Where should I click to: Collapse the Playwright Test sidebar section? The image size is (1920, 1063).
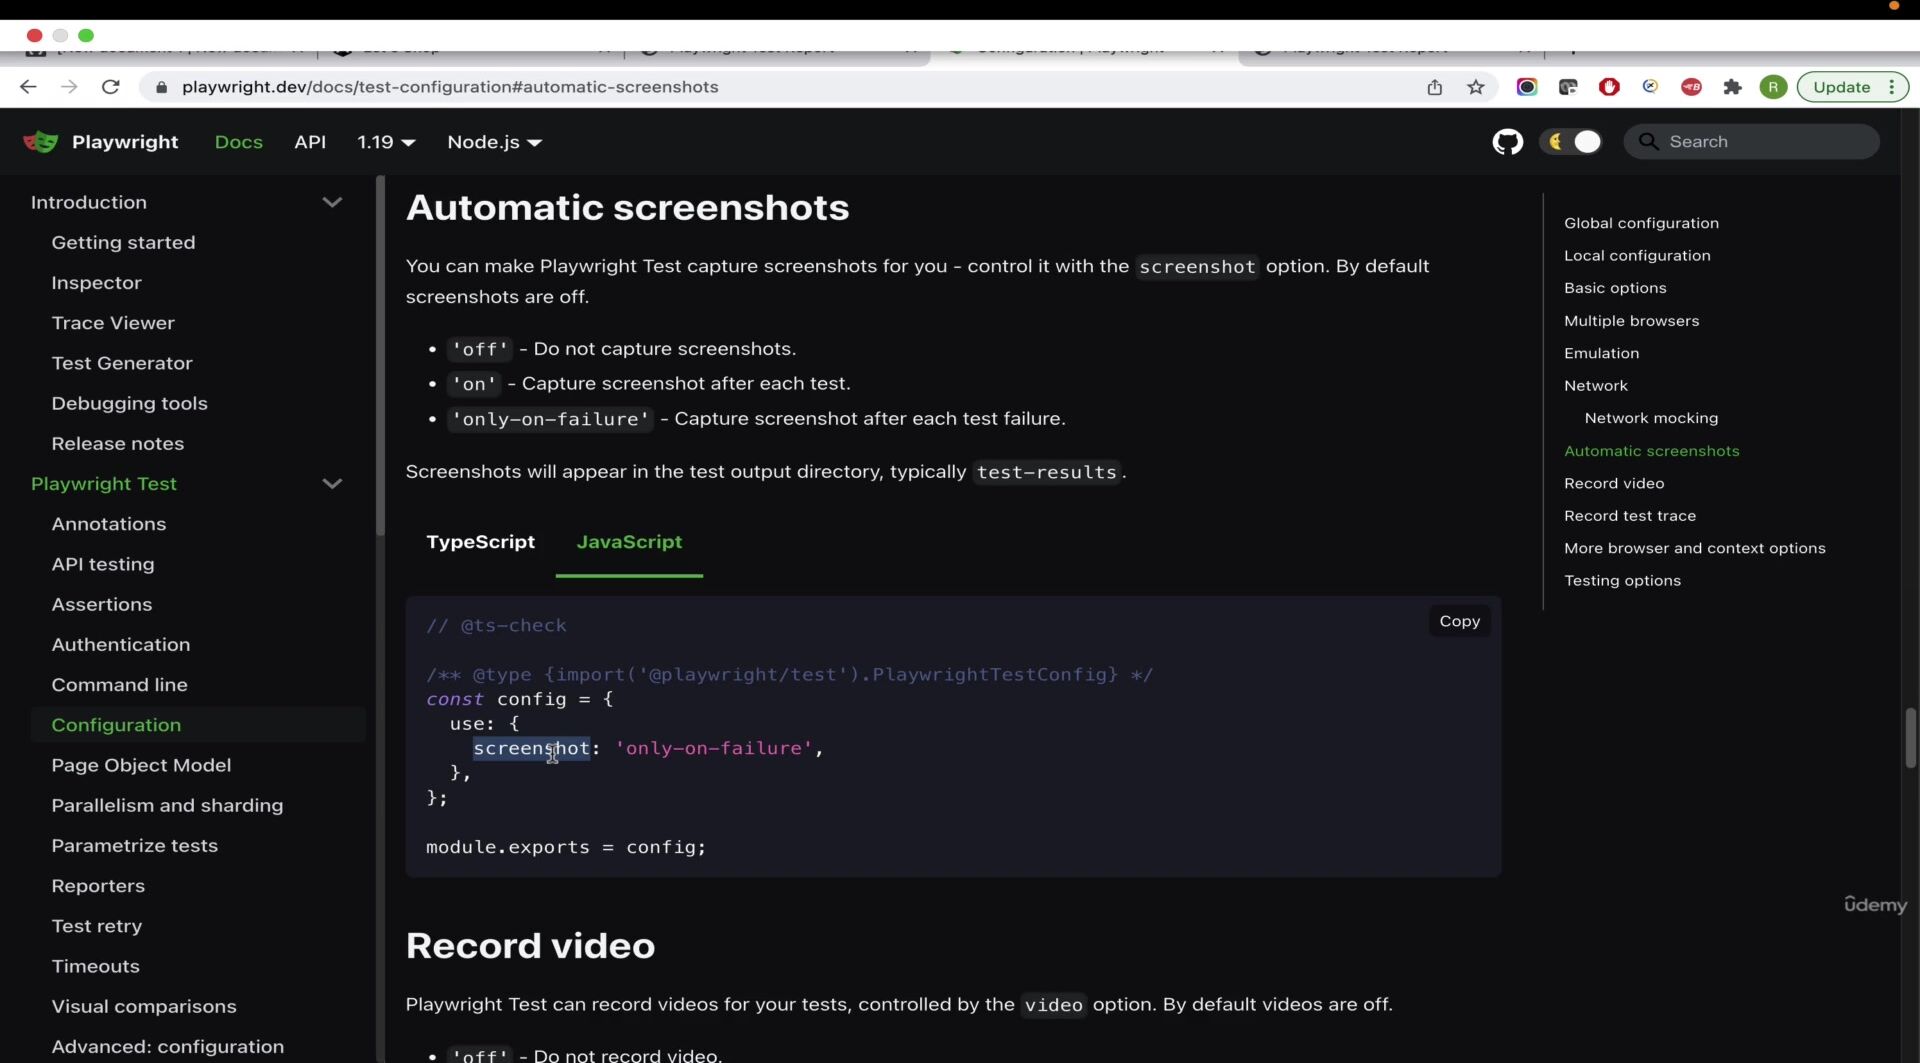click(x=332, y=484)
